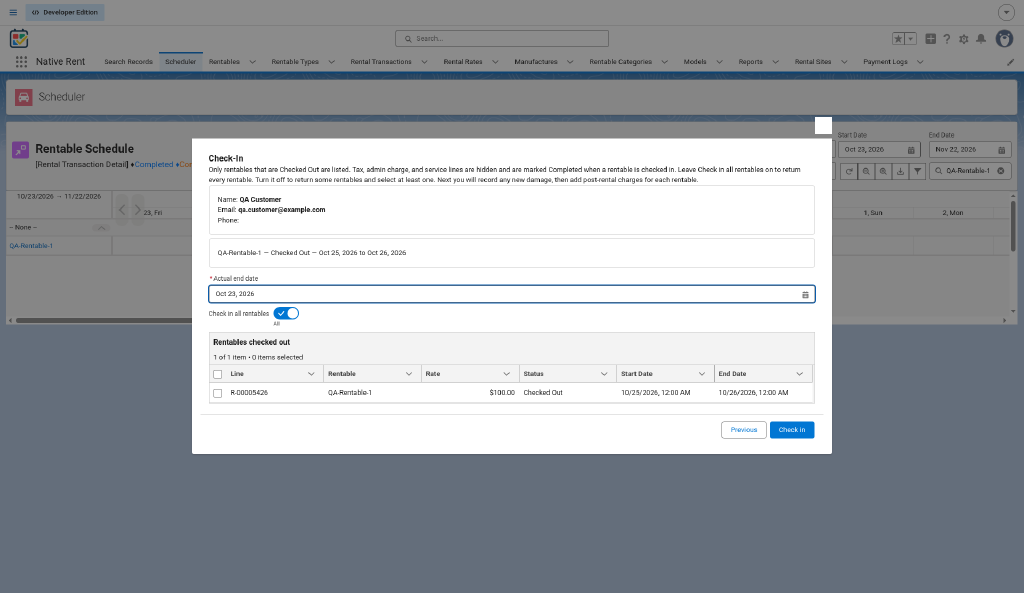Toggle Check in all rentables switch
This screenshot has height=593, width=1024.
[286, 313]
